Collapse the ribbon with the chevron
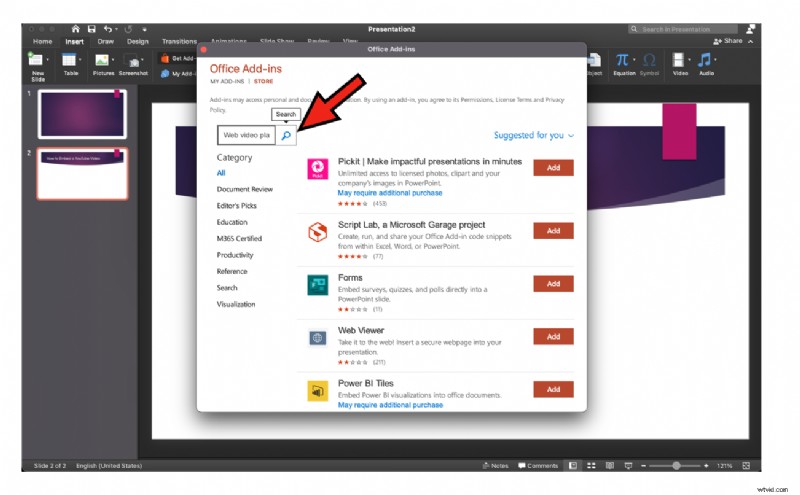This screenshot has width=800, height=495. (751, 41)
